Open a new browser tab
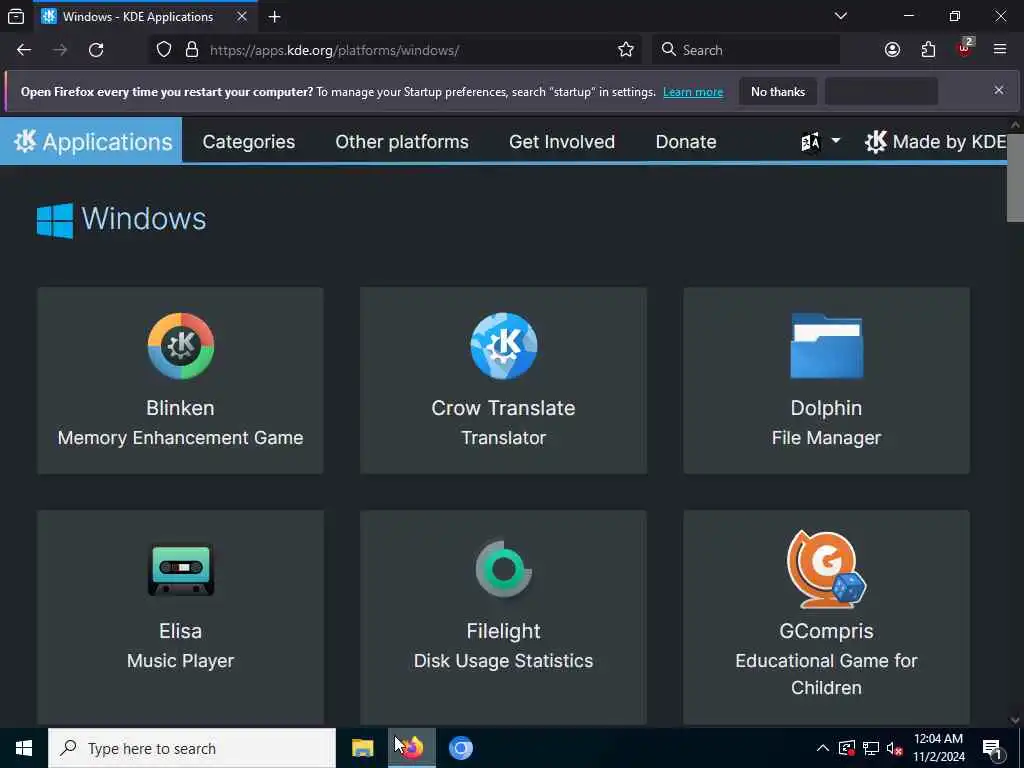 275,17
